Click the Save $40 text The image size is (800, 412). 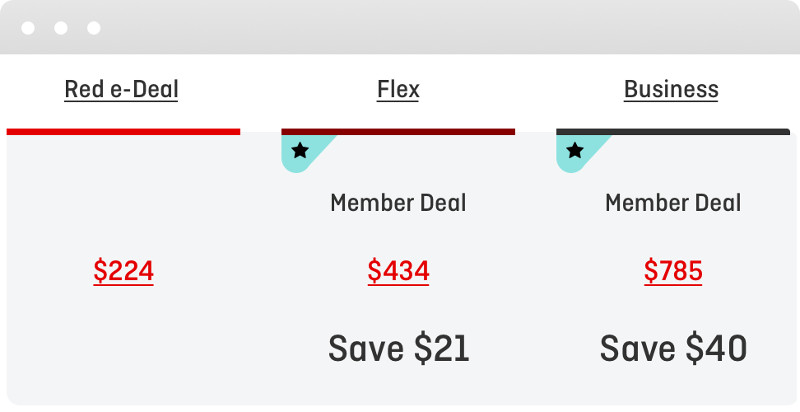673,349
